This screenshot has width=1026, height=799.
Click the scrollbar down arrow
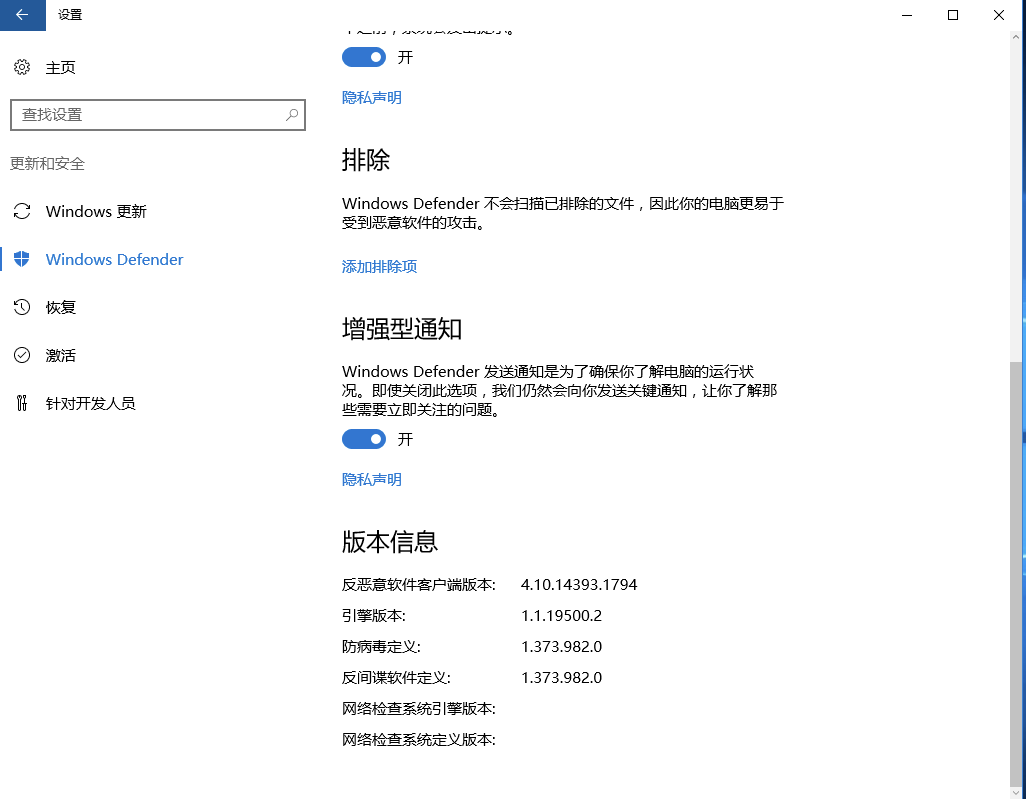tap(1016, 791)
